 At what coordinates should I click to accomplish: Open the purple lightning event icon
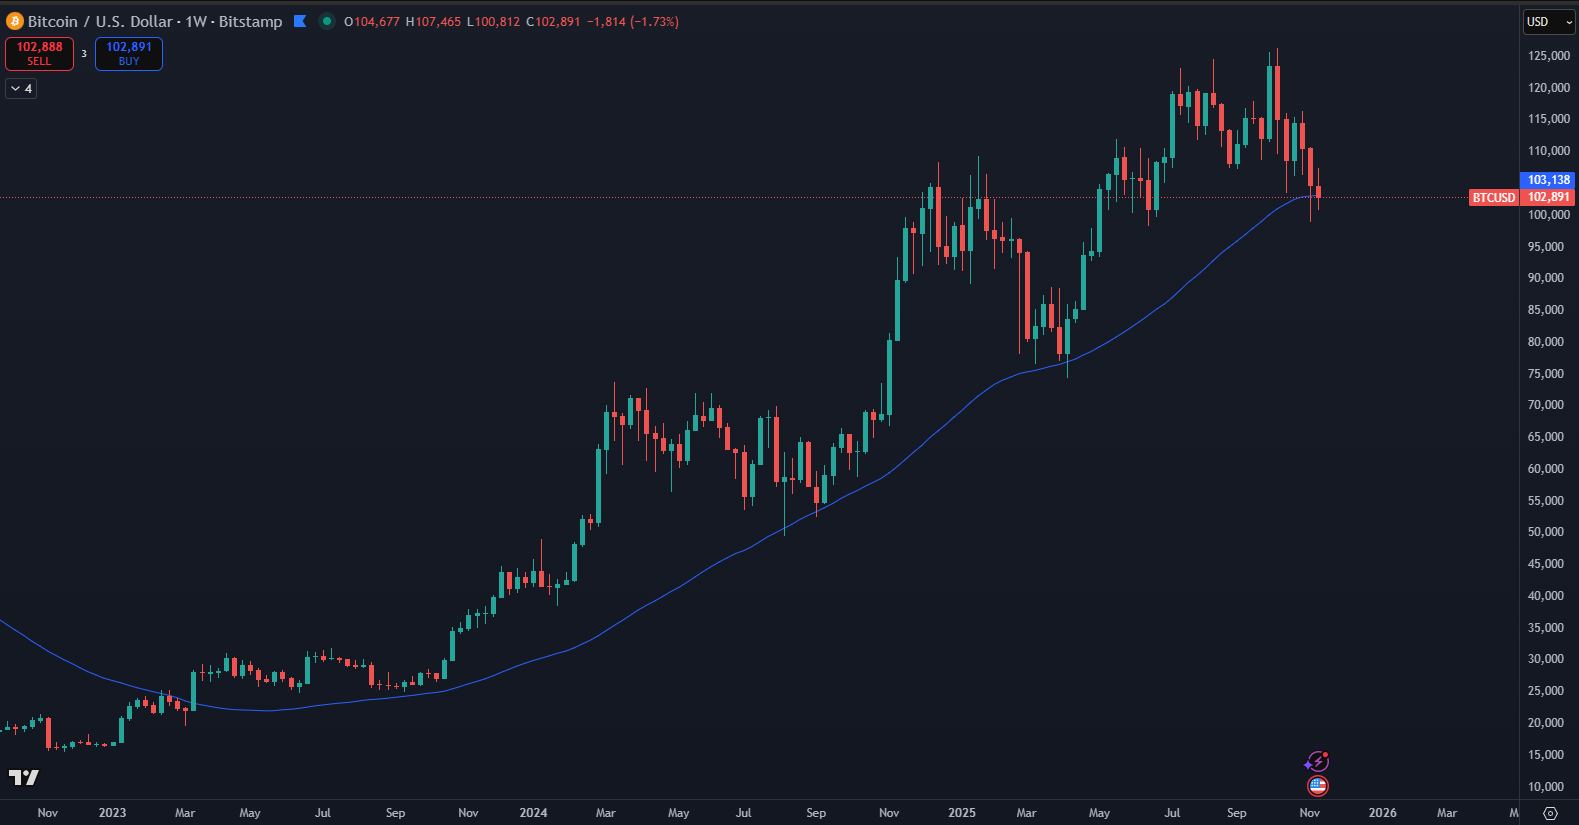click(1317, 762)
